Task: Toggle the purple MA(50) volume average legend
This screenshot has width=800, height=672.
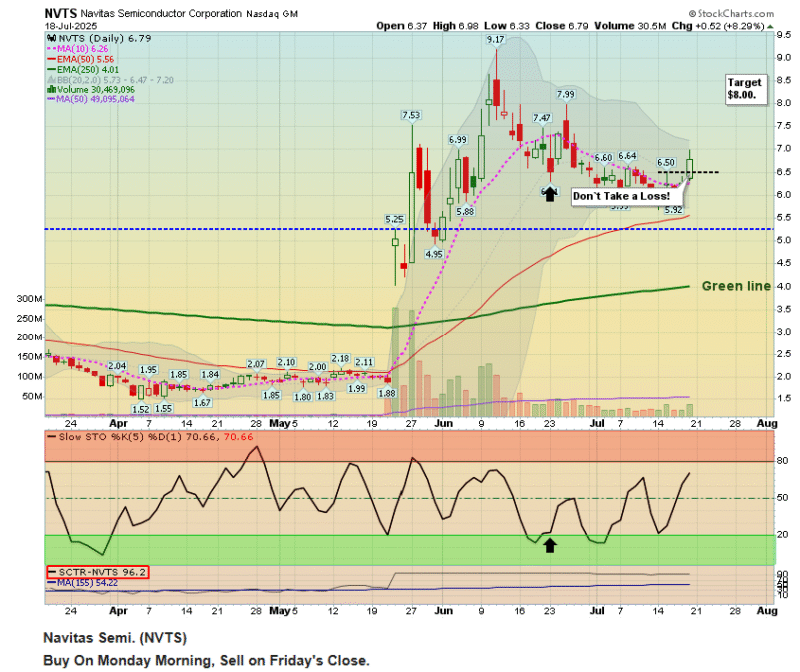Action: pyautogui.click(x=52, y=98)
